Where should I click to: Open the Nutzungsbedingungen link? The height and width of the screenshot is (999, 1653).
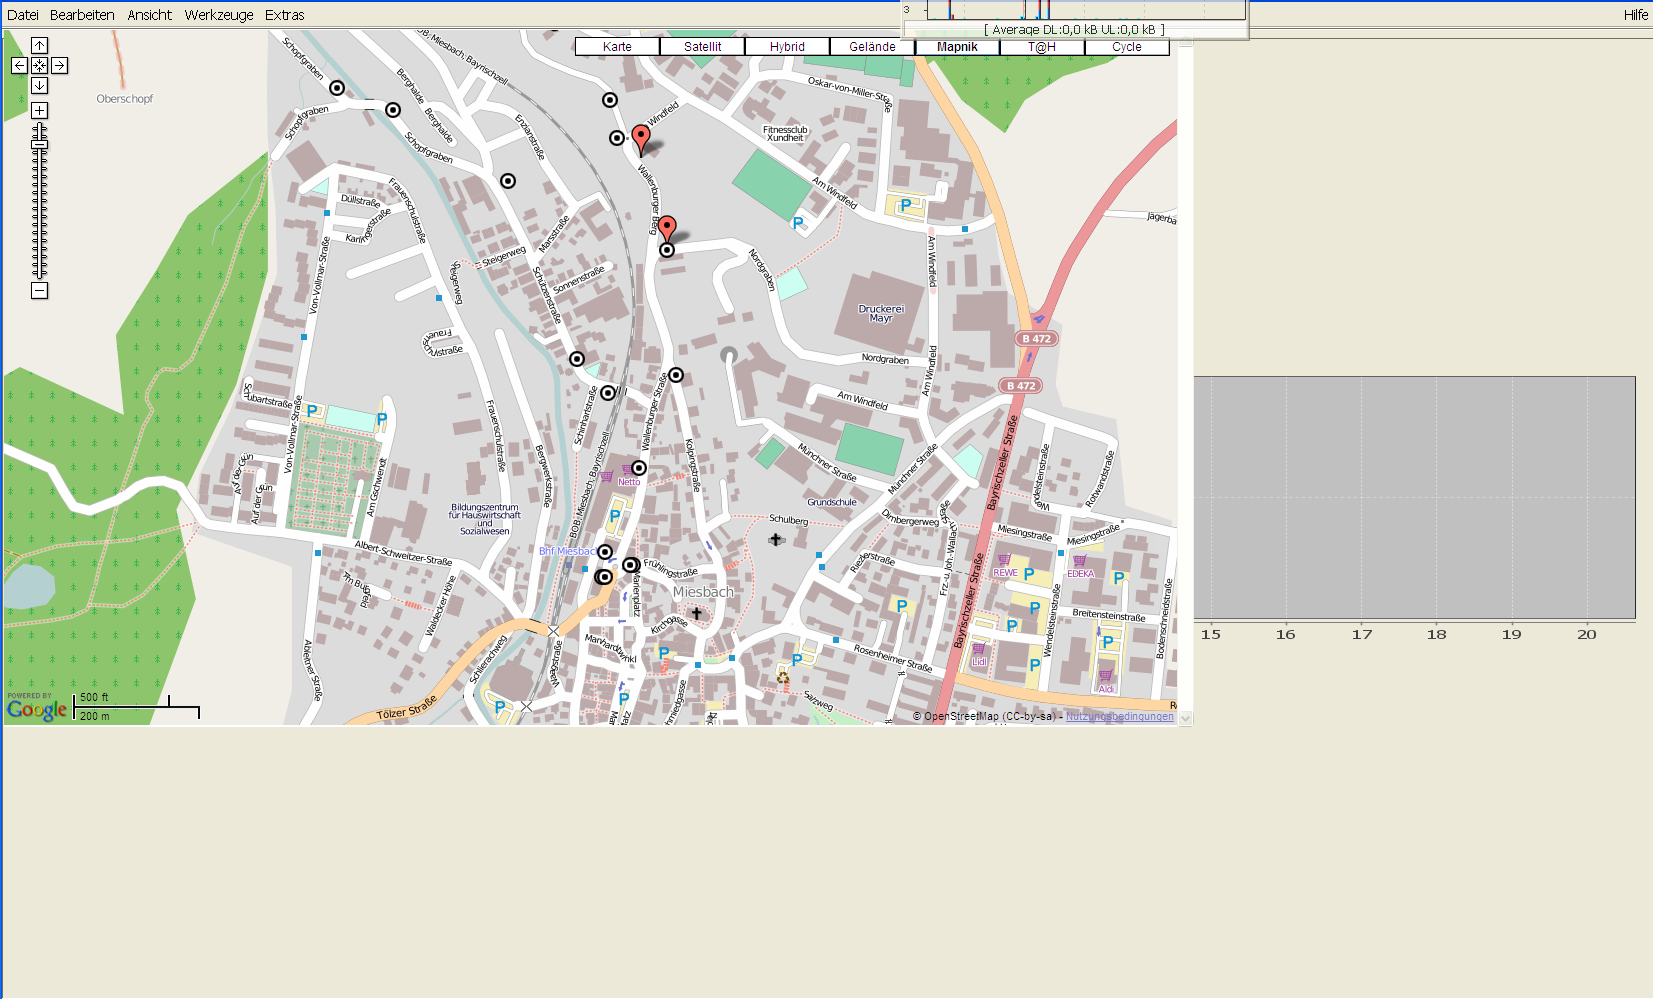tap(1119, 716)
